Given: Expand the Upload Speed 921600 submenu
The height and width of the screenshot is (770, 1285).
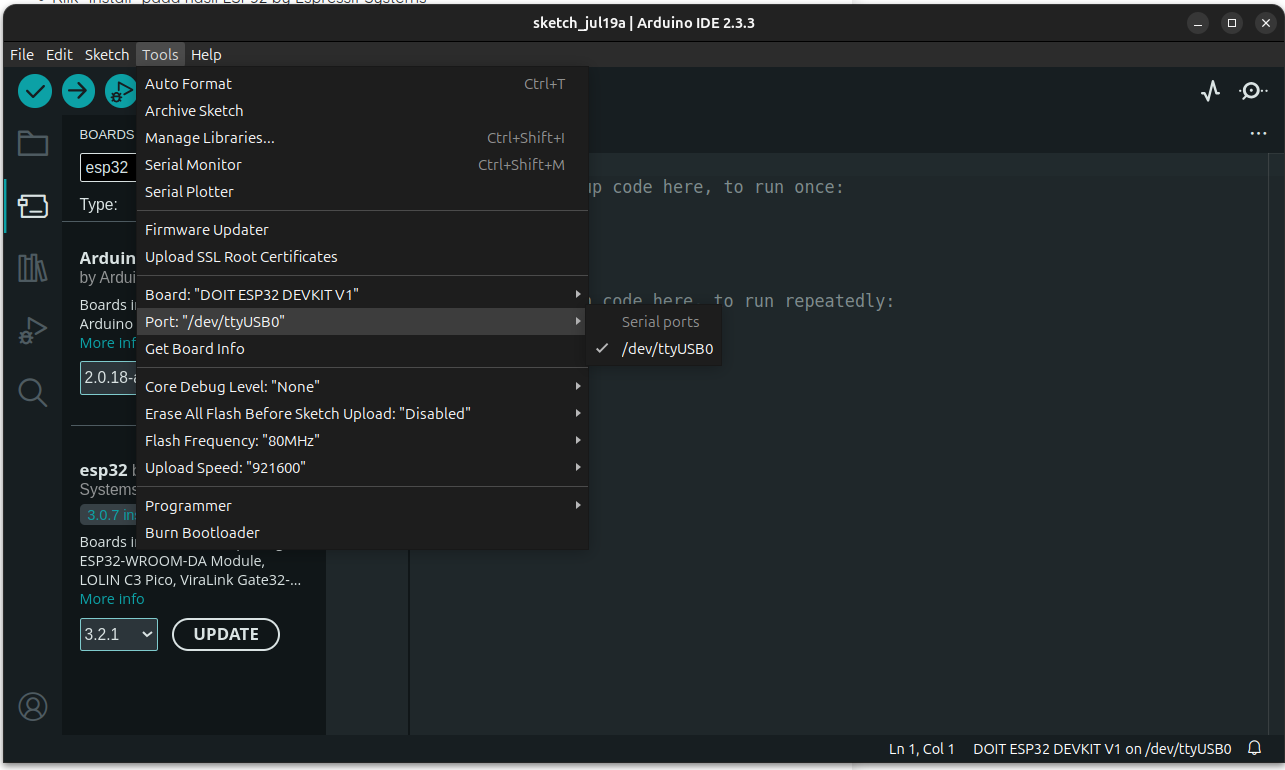Looking at the screenshot, I should click(362, 467).
